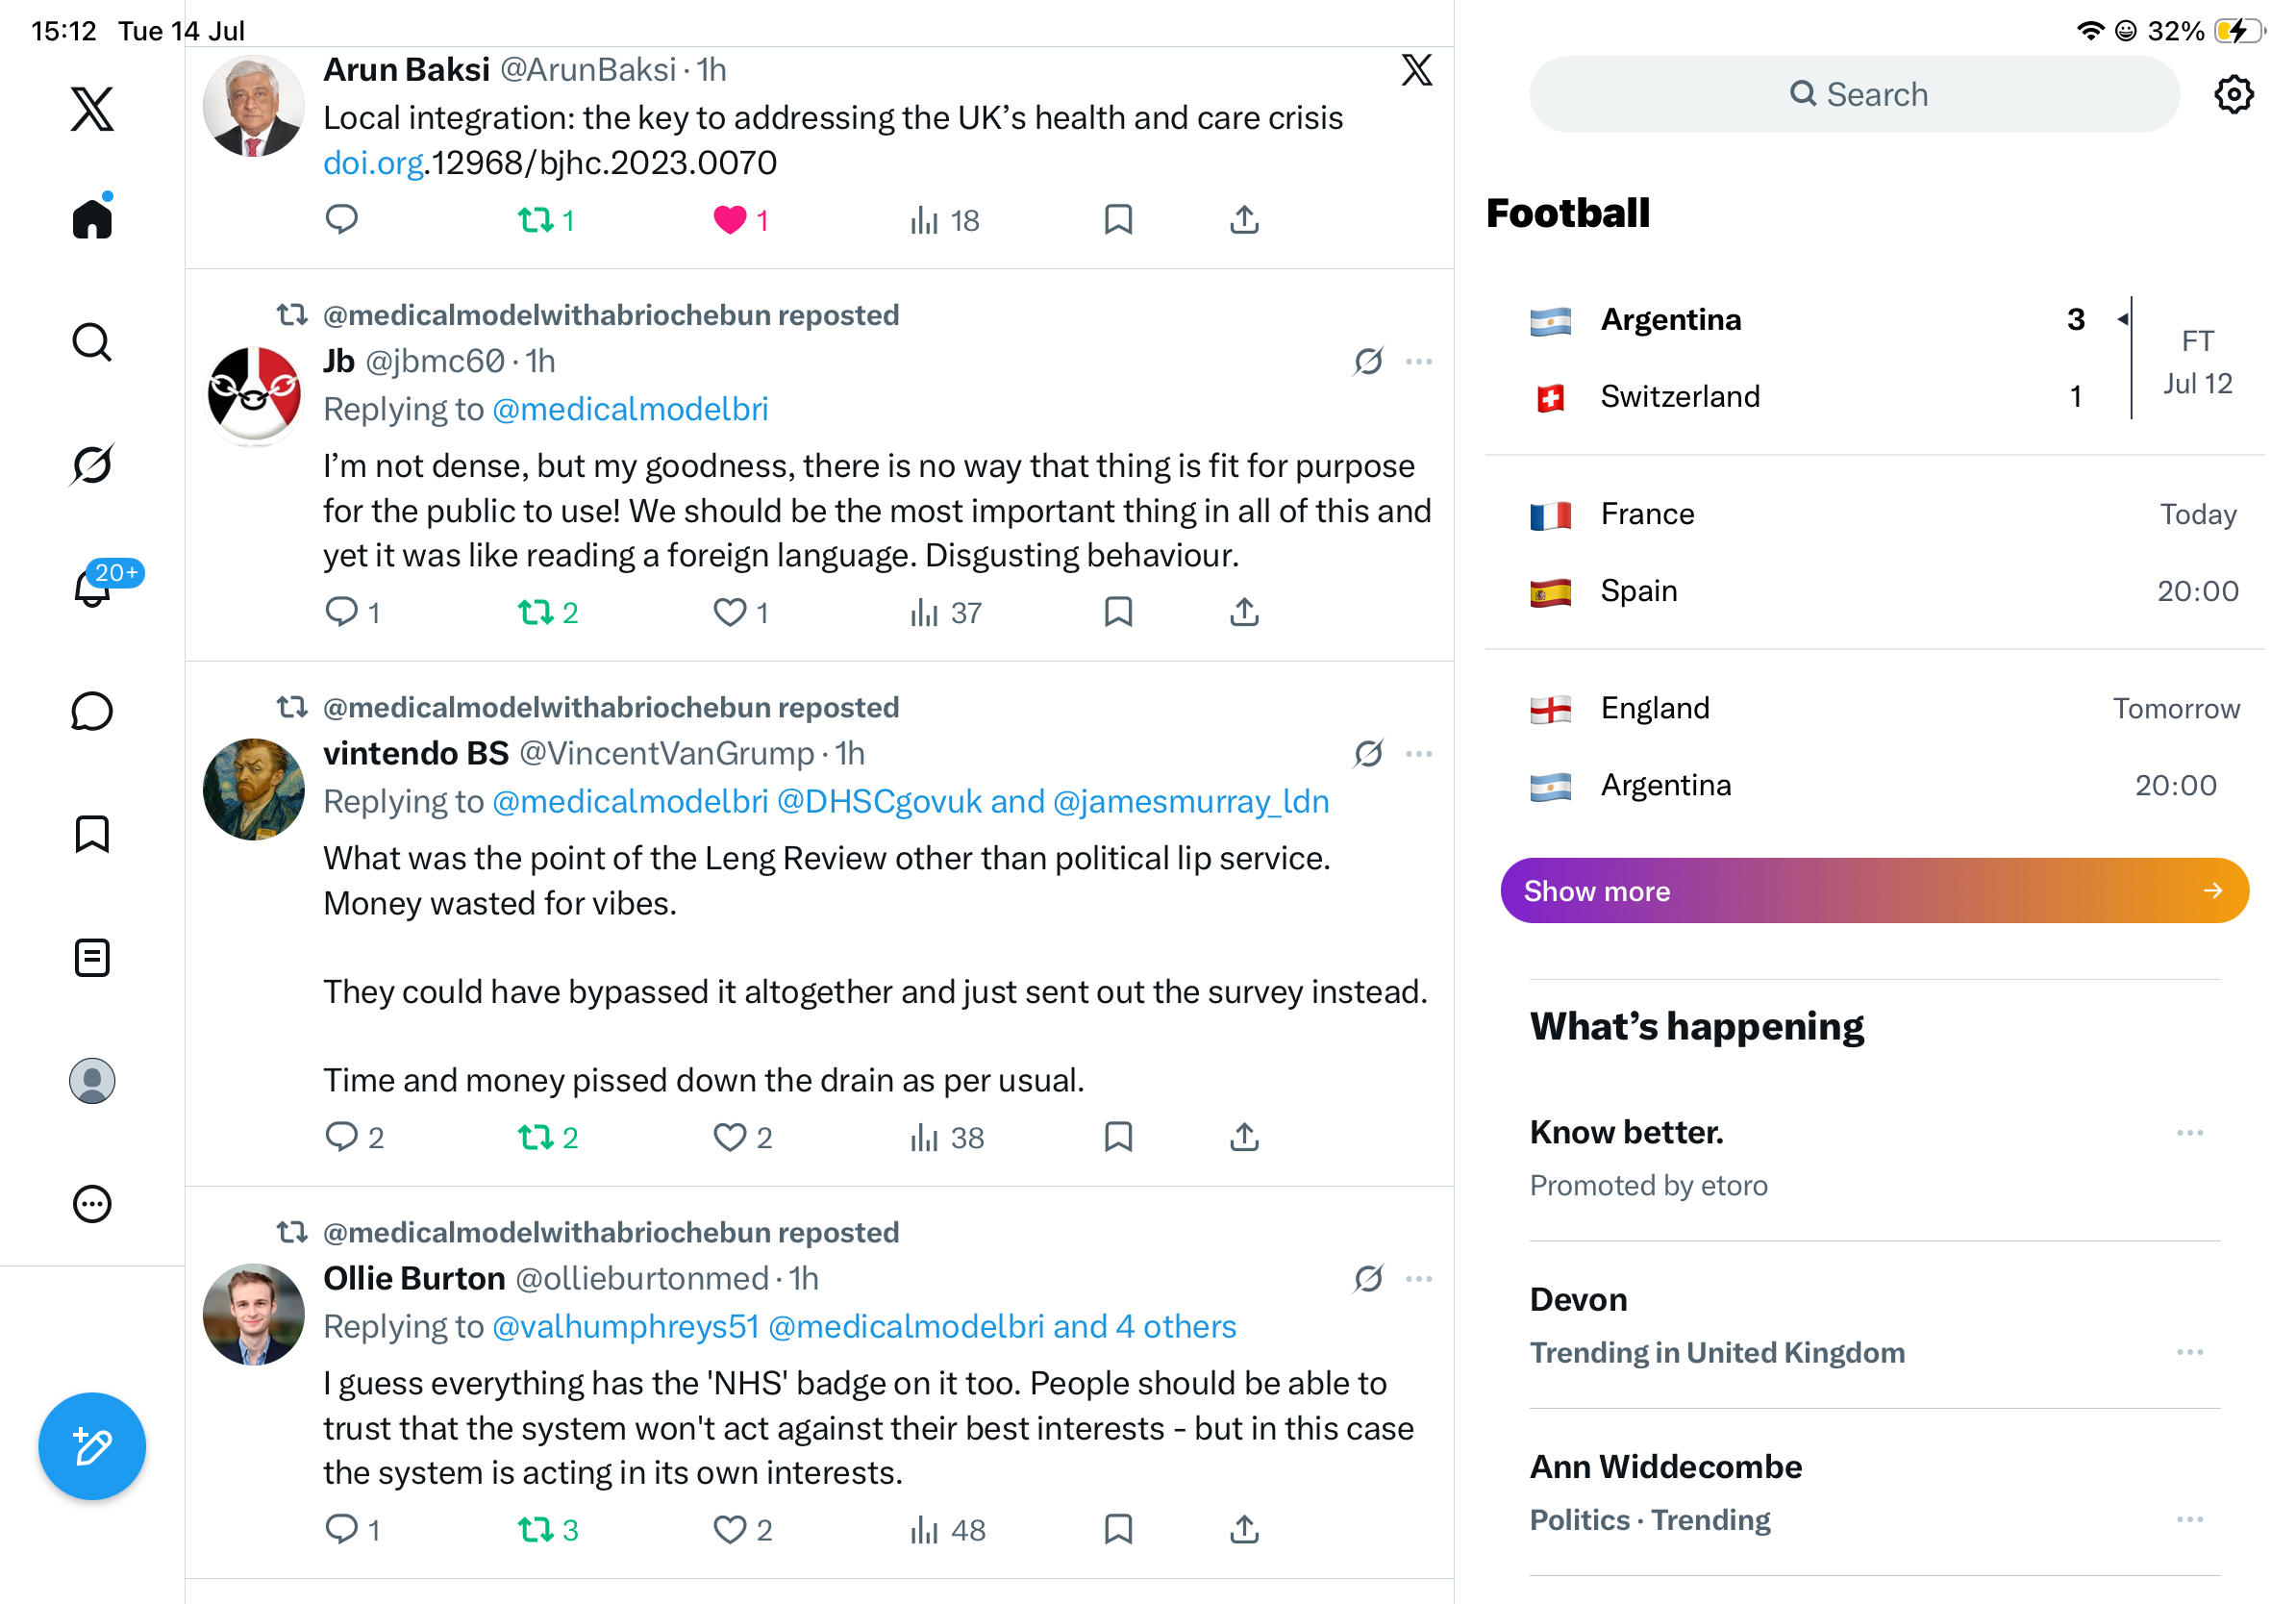This screenshot has height=1604, width=2296.
Task: Click the Search input field
Action: point(1855,94)
